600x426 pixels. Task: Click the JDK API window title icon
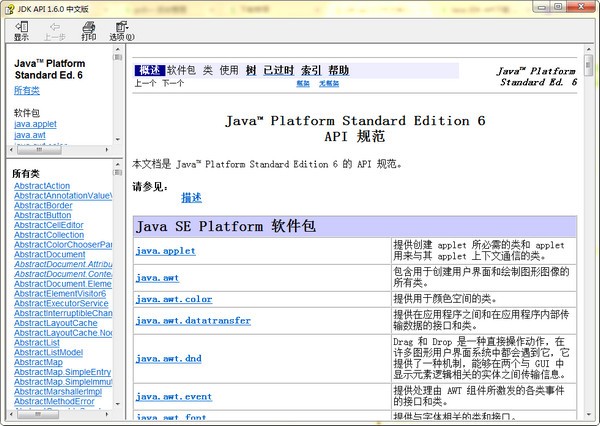click(x=9, y=8)
